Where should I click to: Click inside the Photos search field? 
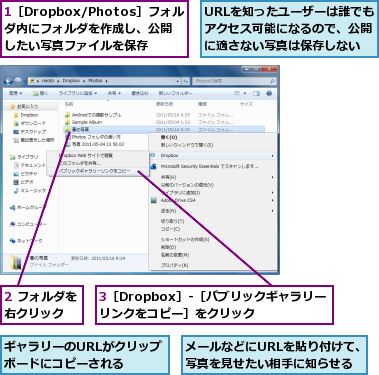point(232,81)
